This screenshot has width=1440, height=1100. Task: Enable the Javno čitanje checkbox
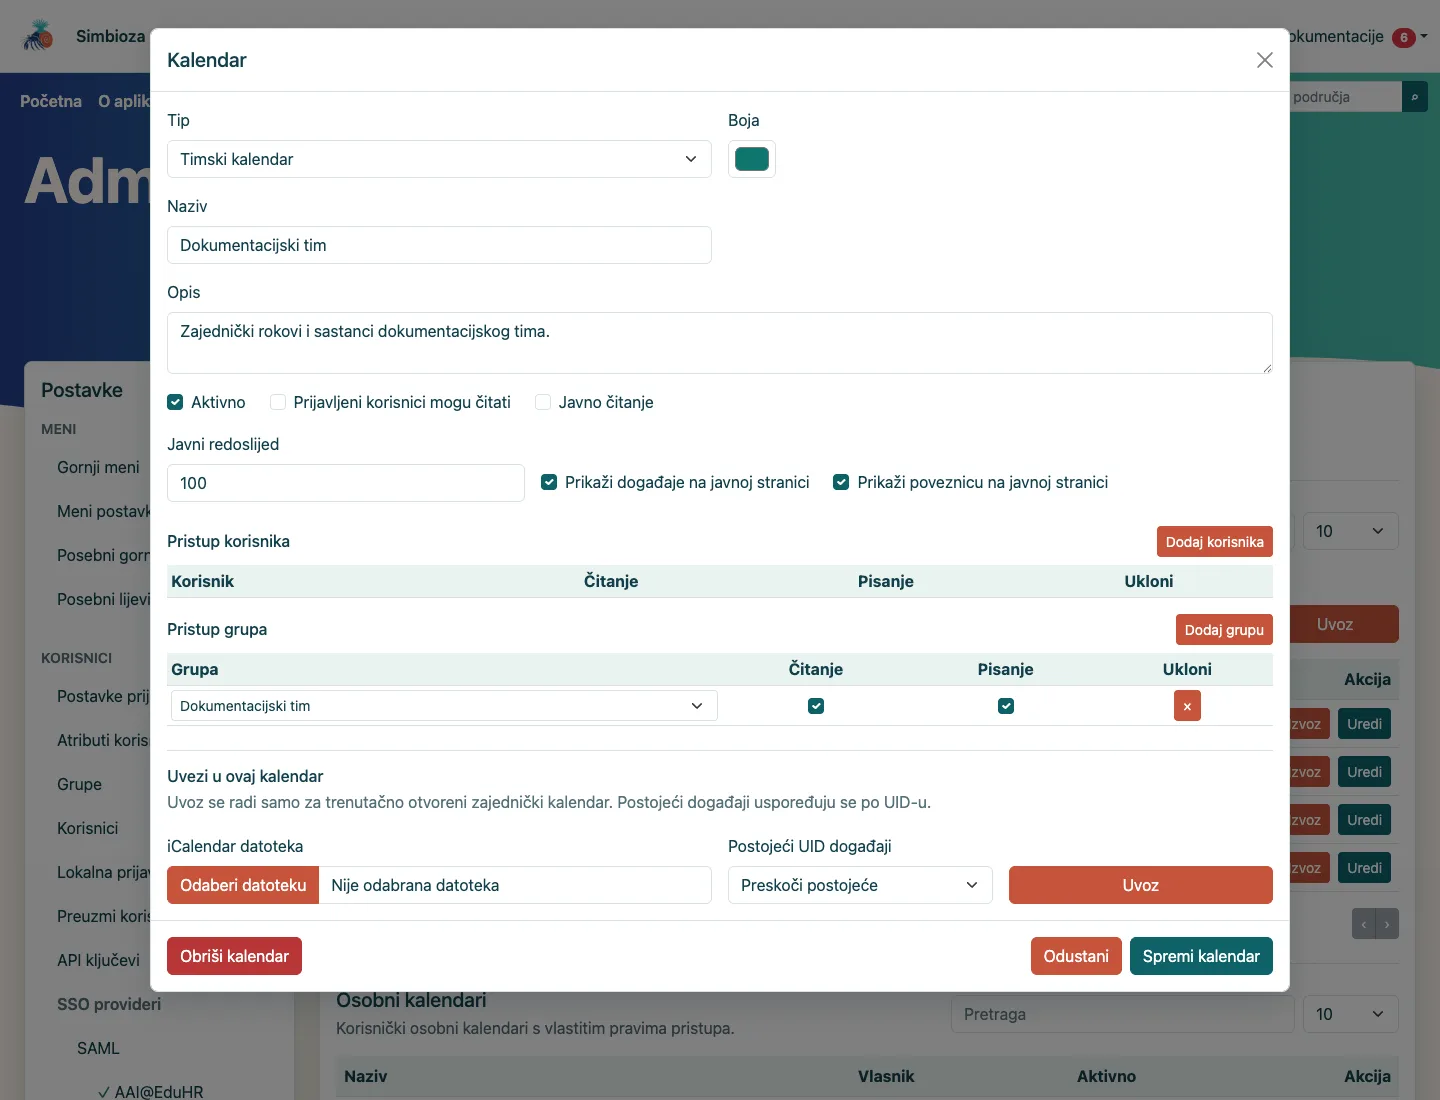tap(543, 402)
